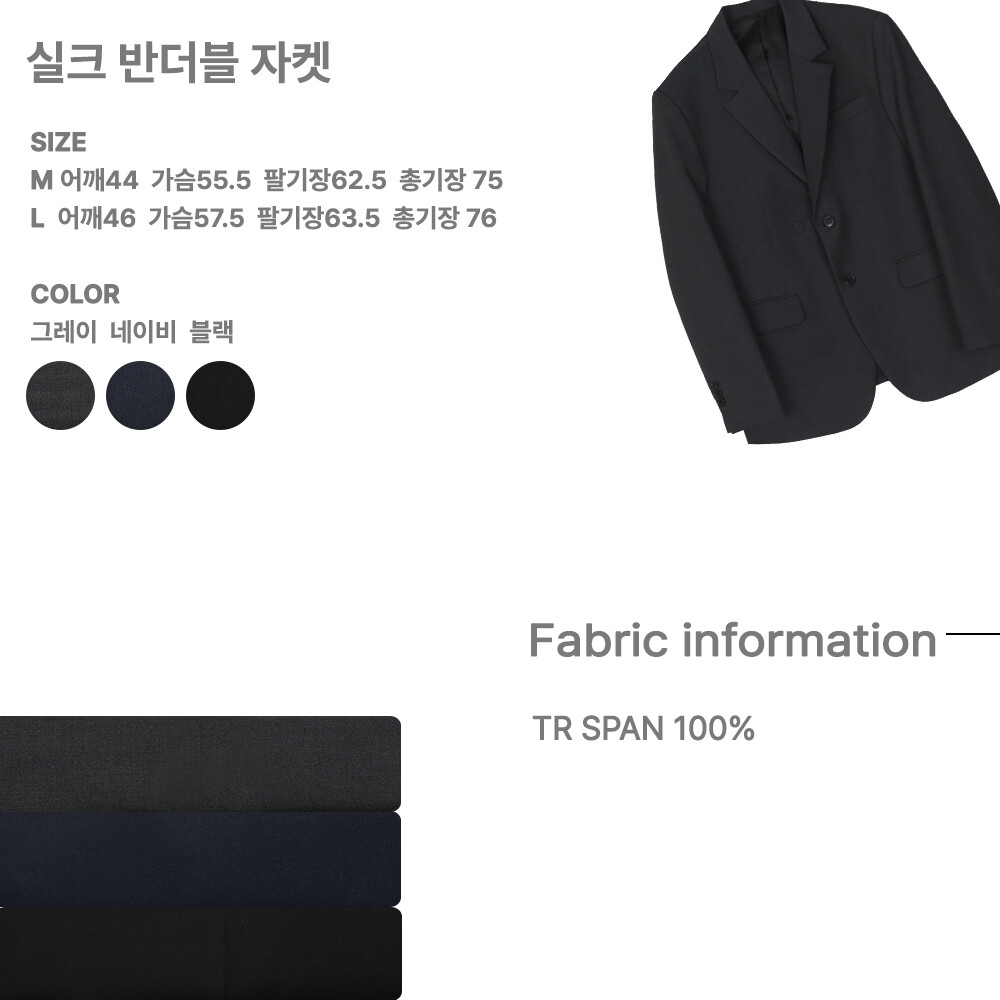Viewport: 1000px width, 1000px height.
Task: Click the 네이비 color label
Action: (143, 332)
